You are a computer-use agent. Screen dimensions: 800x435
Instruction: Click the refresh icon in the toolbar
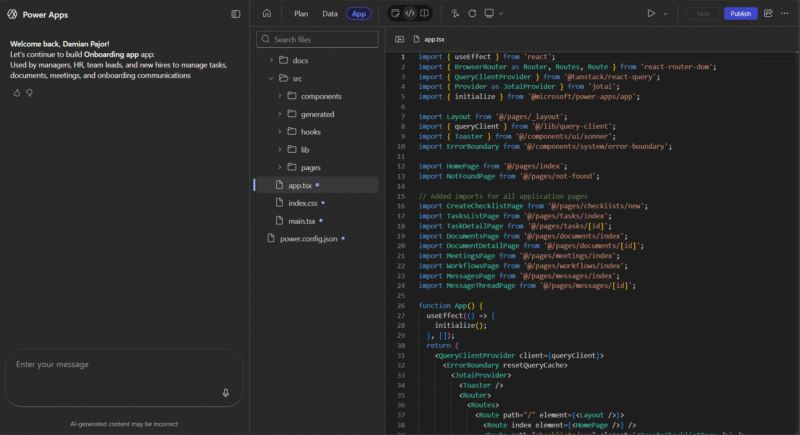pyautogui.click(x=472, y=14)
